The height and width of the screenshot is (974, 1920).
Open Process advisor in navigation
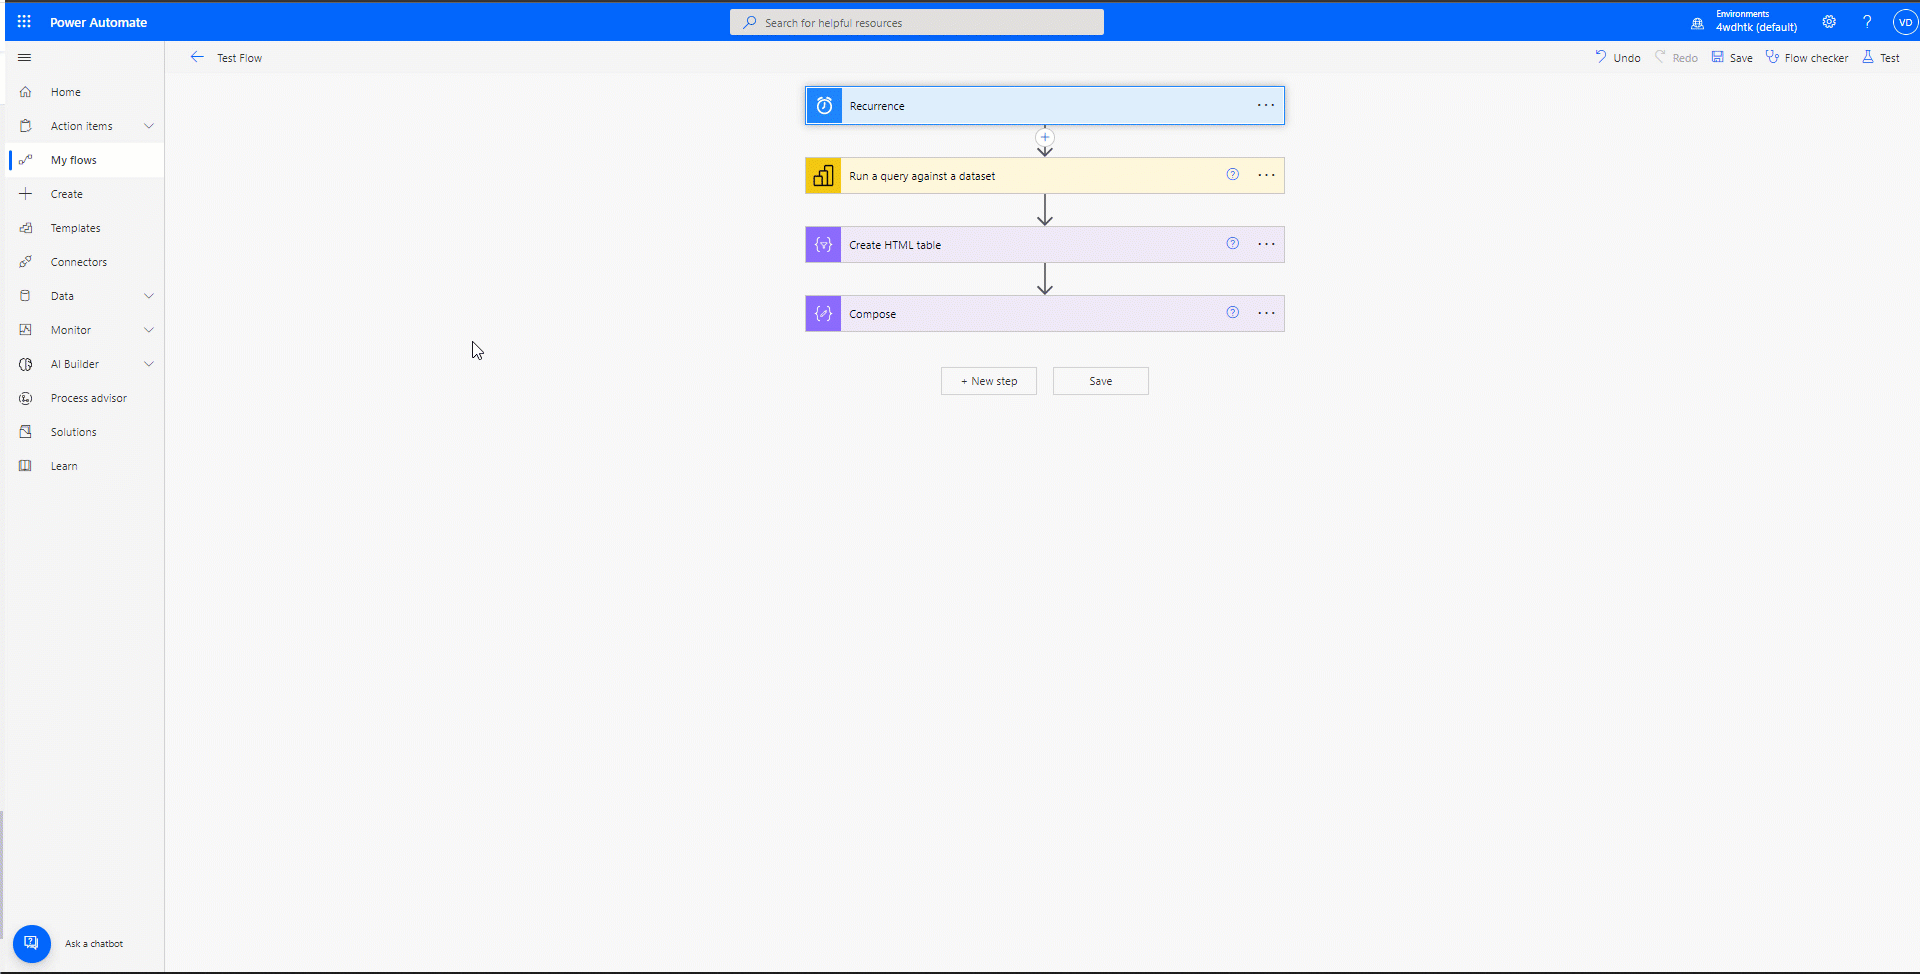[x=89, y=398]
